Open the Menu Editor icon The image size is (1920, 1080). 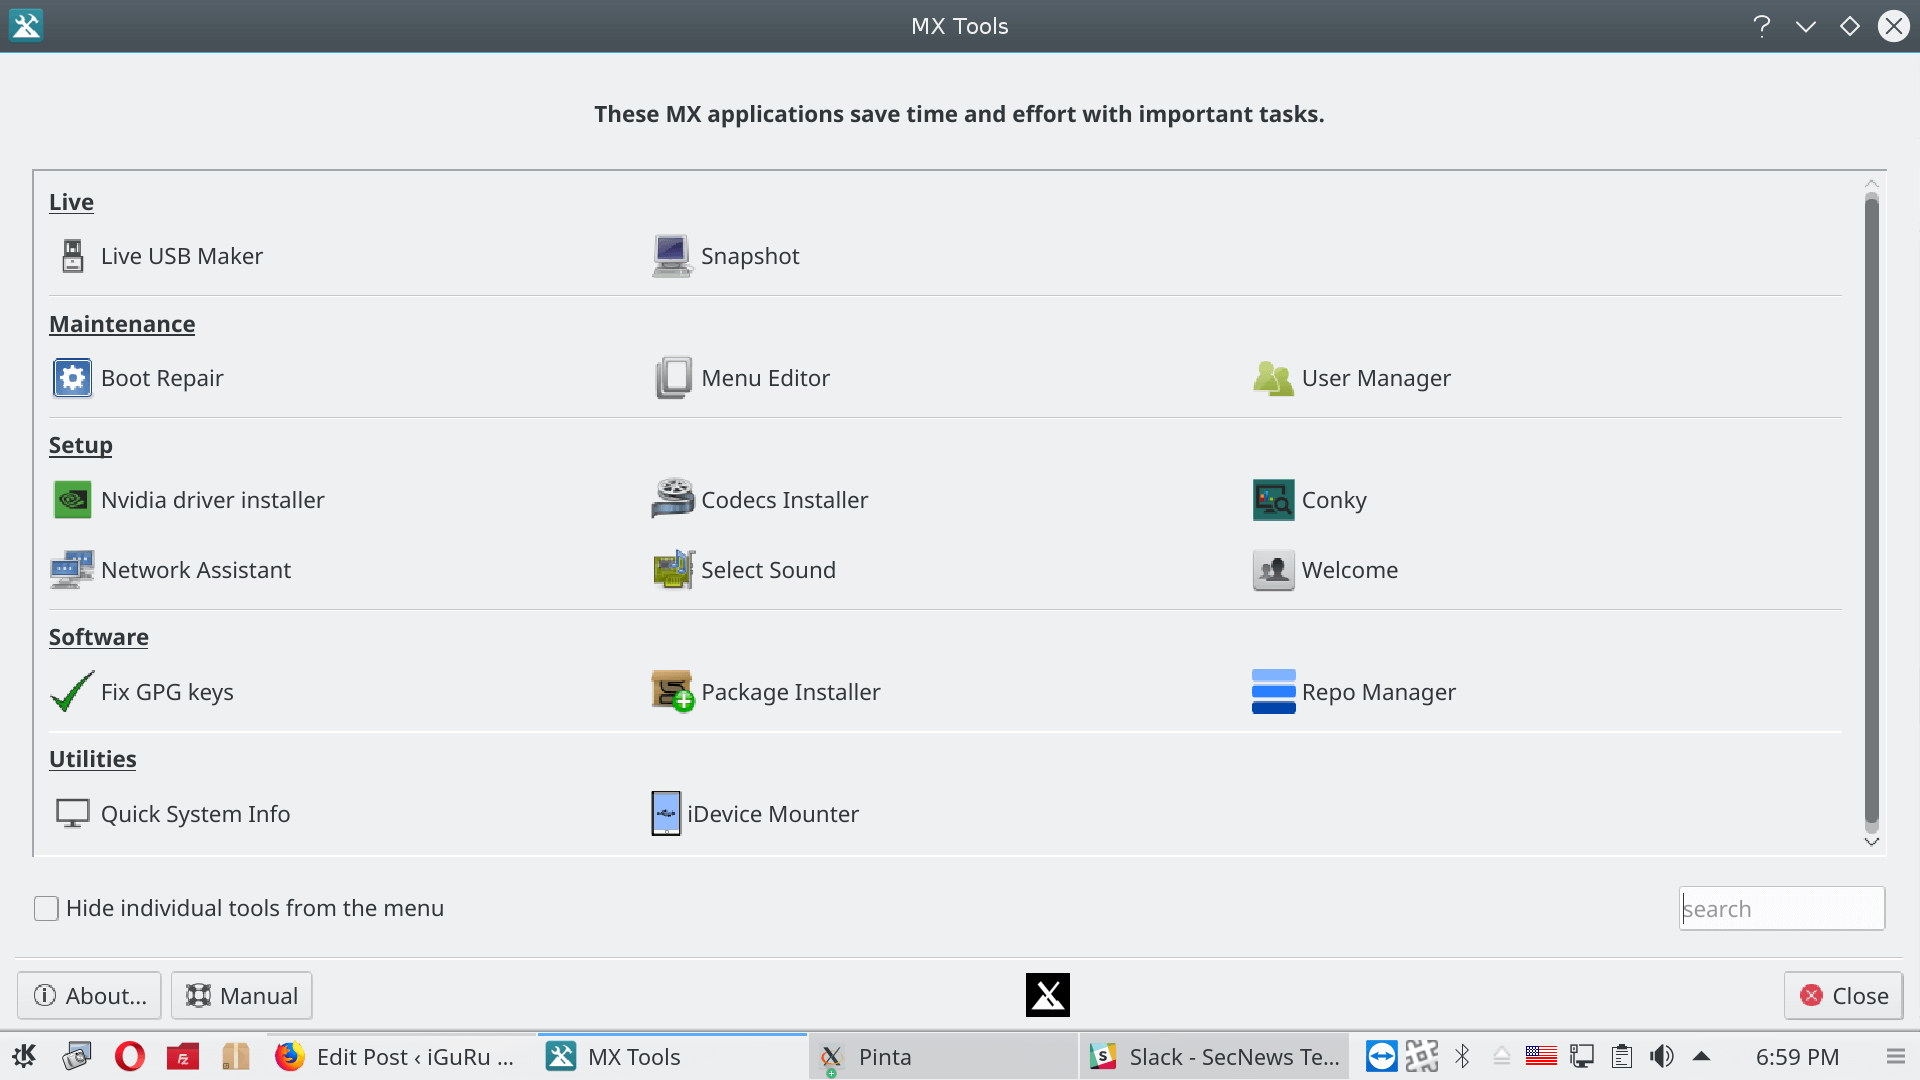point(673,378)
